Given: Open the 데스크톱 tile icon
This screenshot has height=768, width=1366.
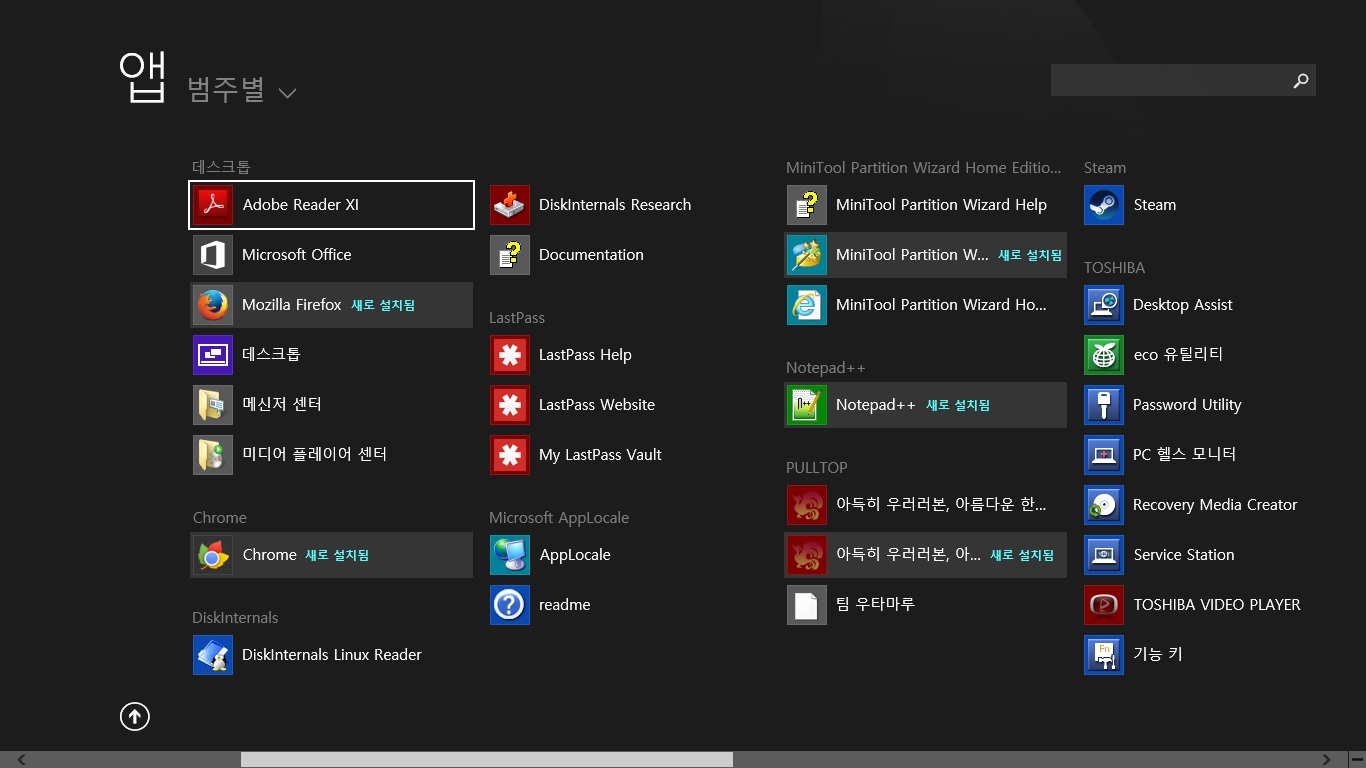Looking at the screenshot, I should pos(213,355).
